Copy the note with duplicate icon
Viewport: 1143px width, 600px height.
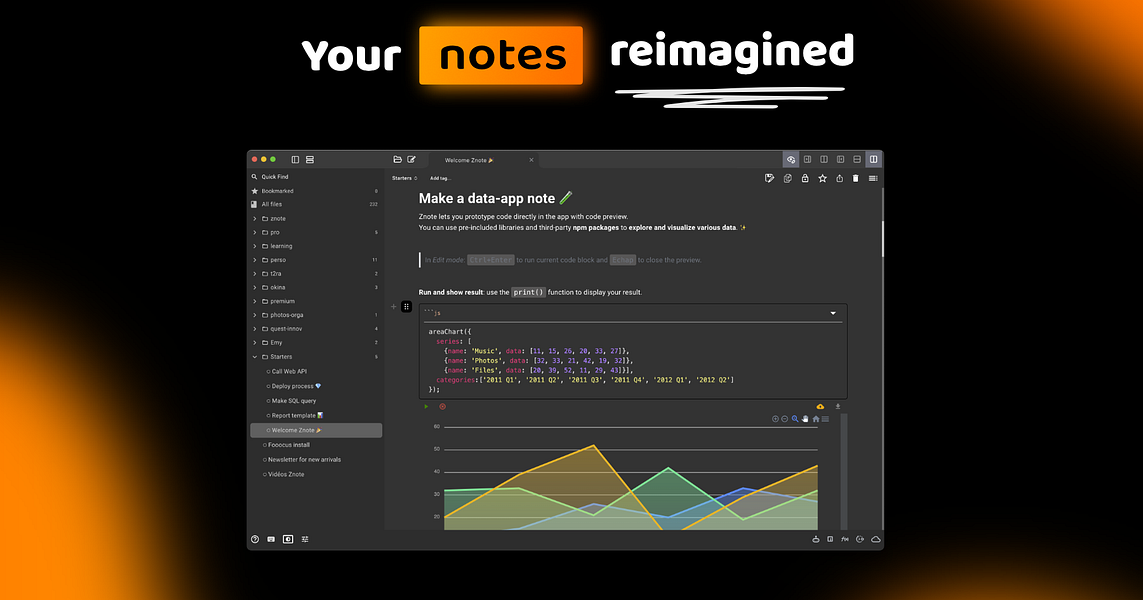(787, 179)
